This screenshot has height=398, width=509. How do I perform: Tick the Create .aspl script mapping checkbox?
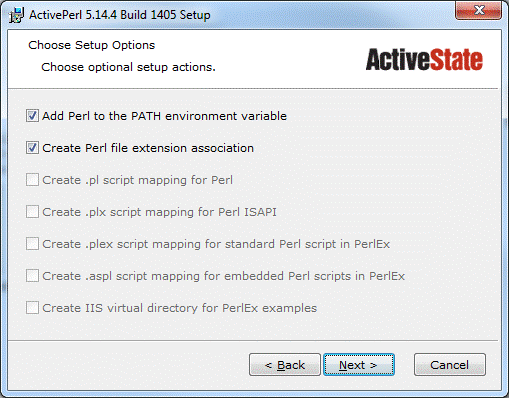point(32,276)
